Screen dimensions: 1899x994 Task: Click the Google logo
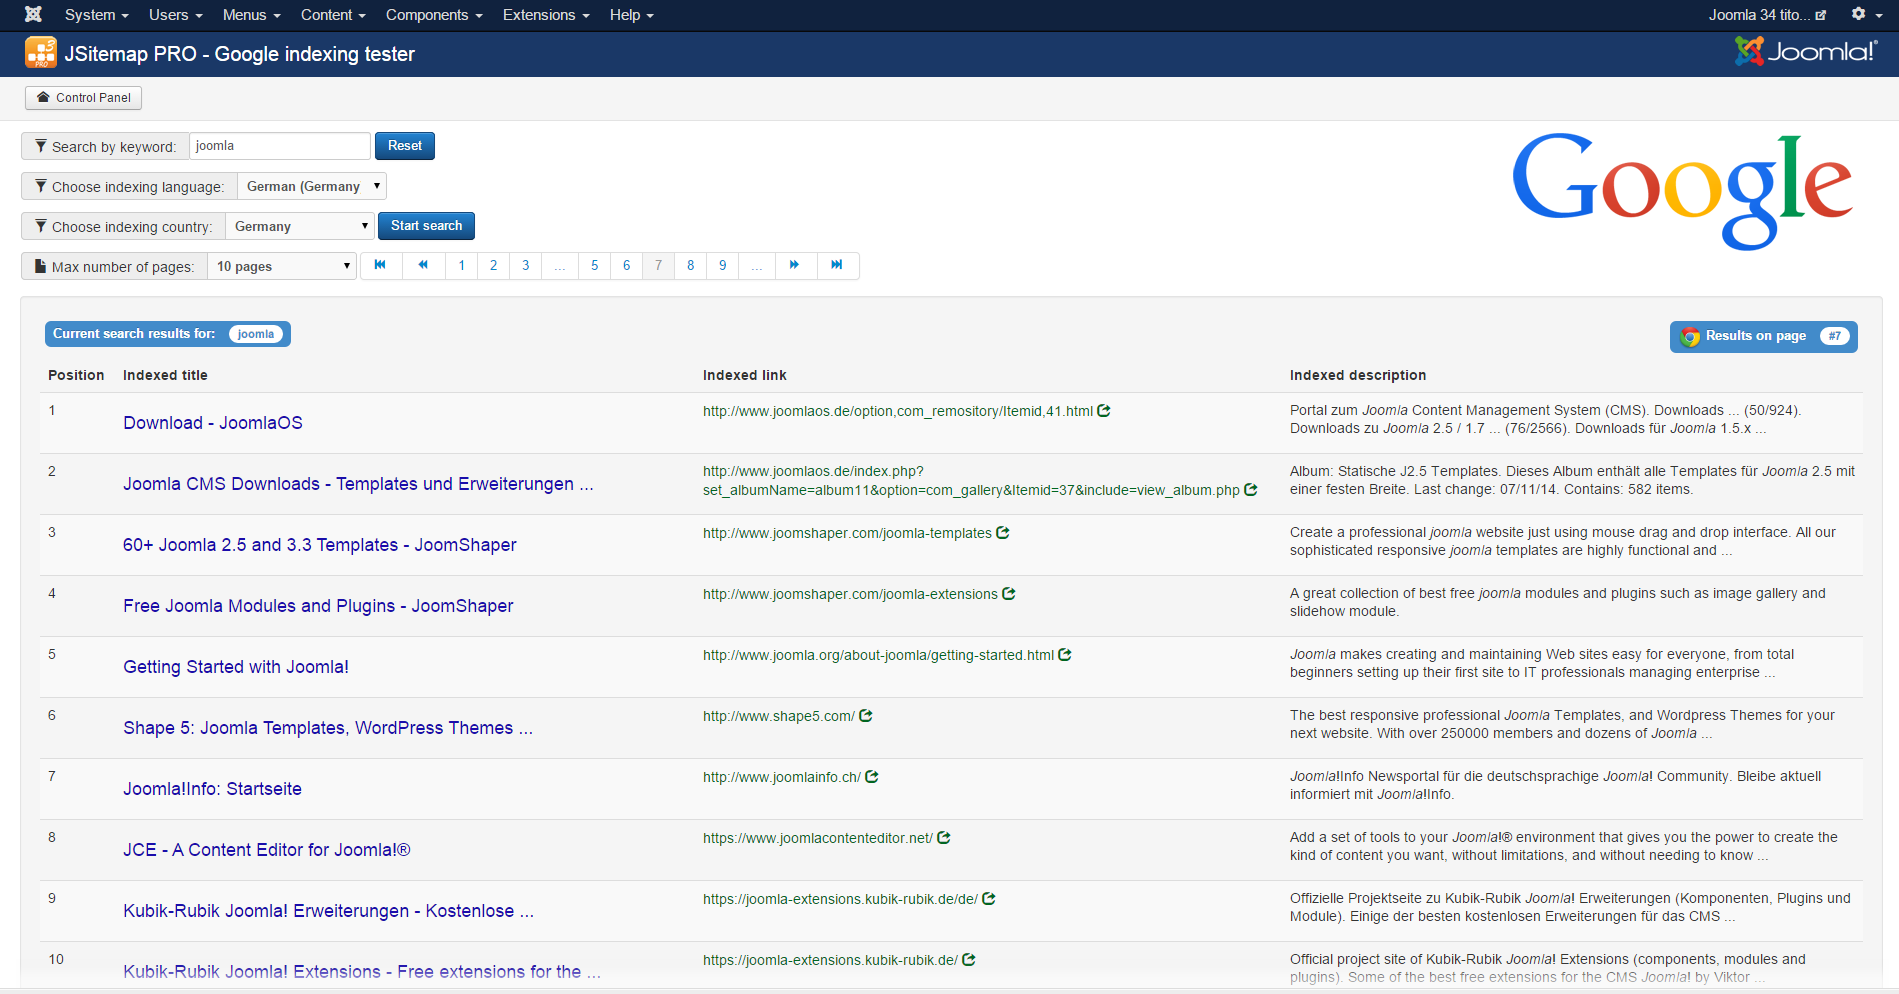1683,191
